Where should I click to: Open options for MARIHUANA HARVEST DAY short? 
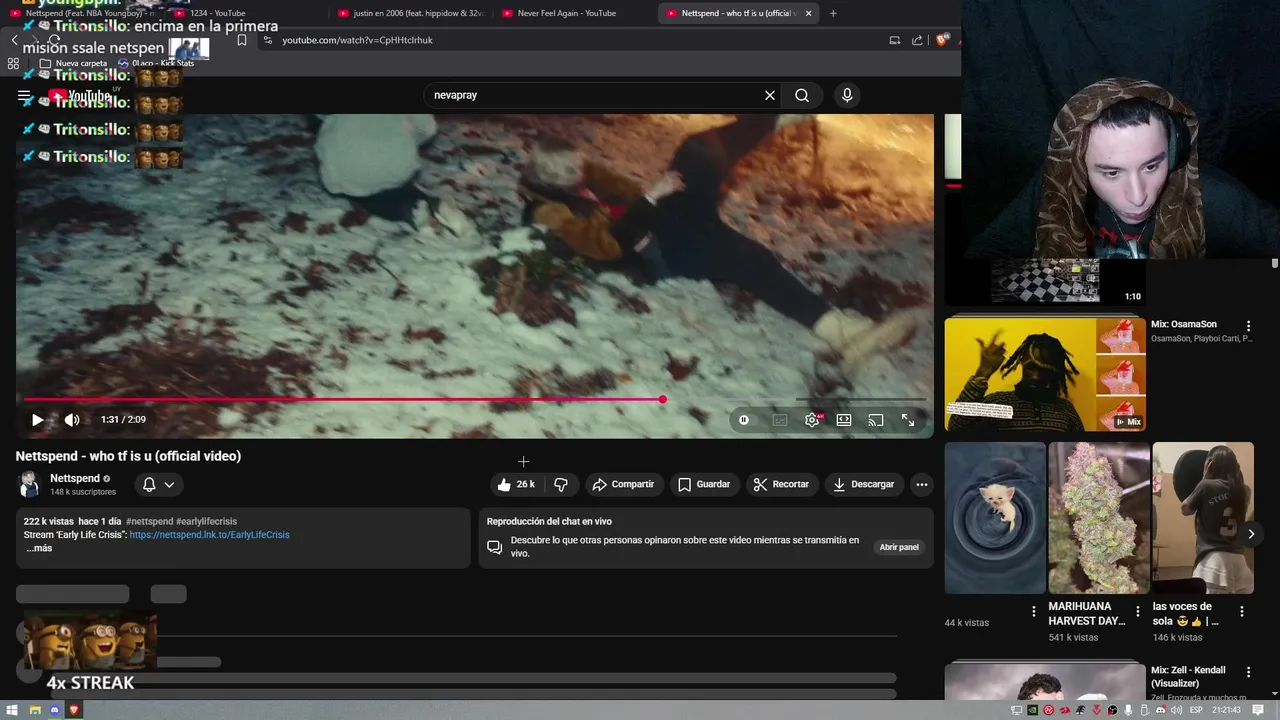(x=1138, y=611)
